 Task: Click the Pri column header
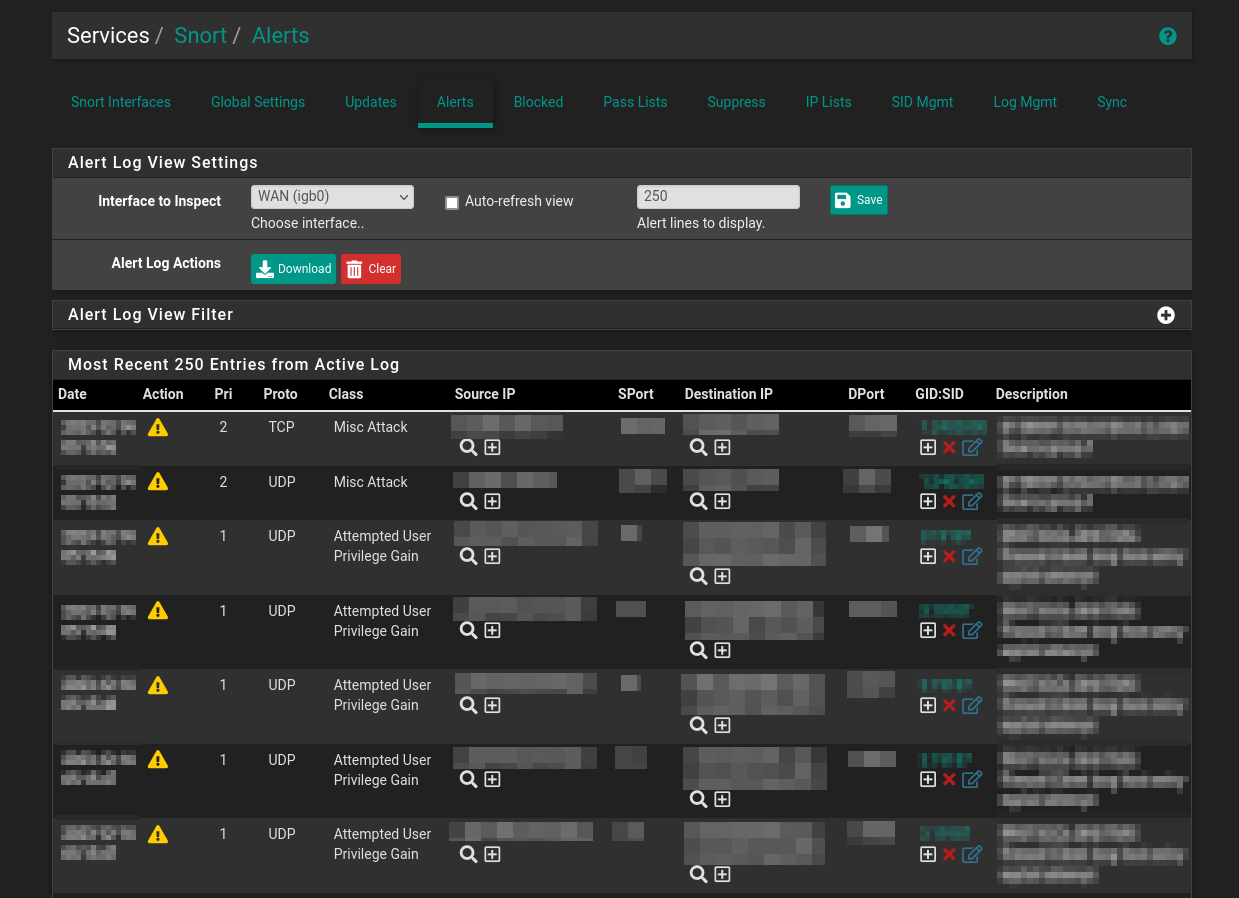tap(223, 394)
